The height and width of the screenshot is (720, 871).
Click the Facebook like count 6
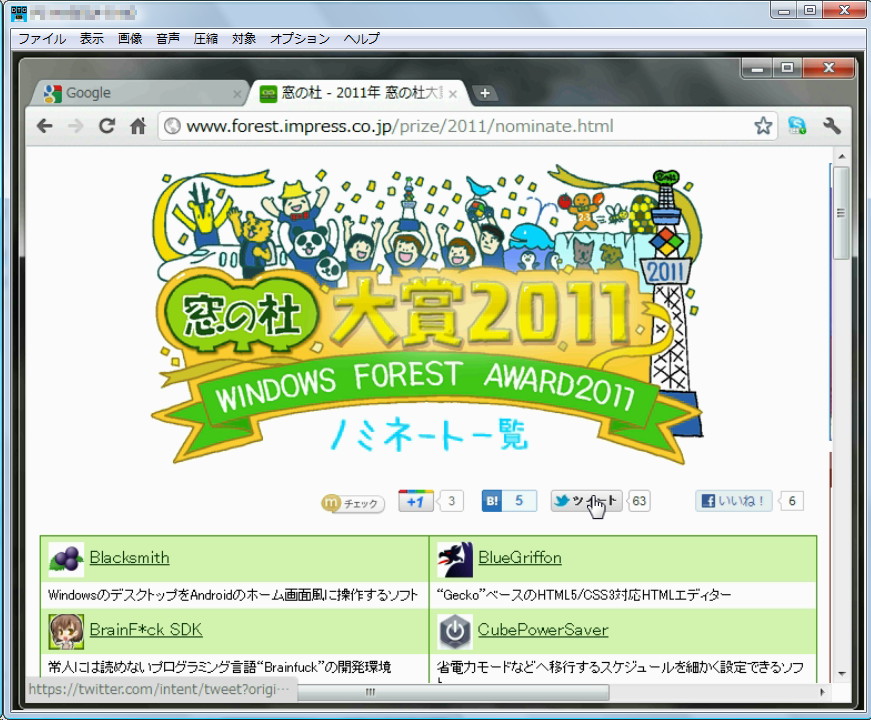(791, 501)
